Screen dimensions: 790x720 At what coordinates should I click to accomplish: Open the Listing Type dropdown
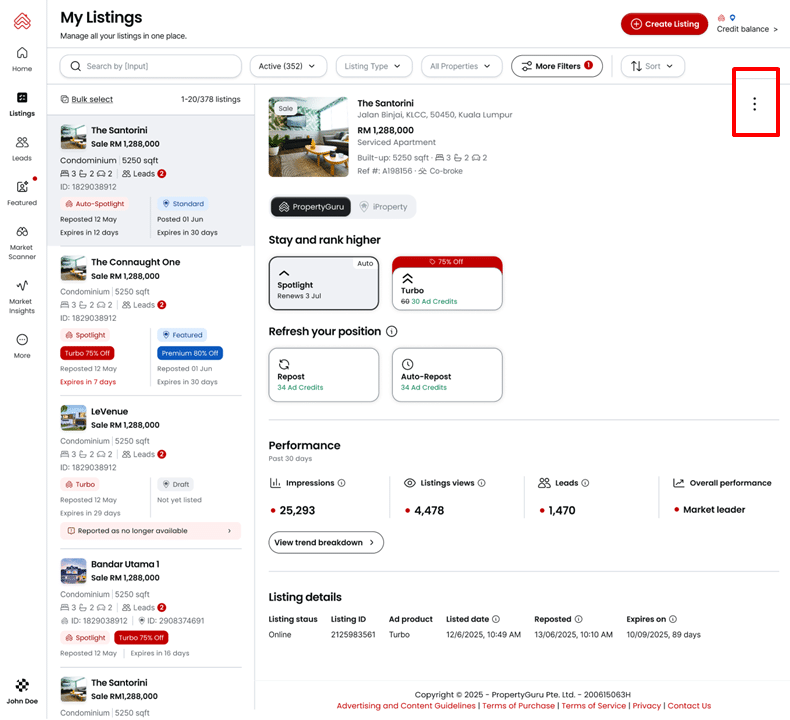[373, 66]
